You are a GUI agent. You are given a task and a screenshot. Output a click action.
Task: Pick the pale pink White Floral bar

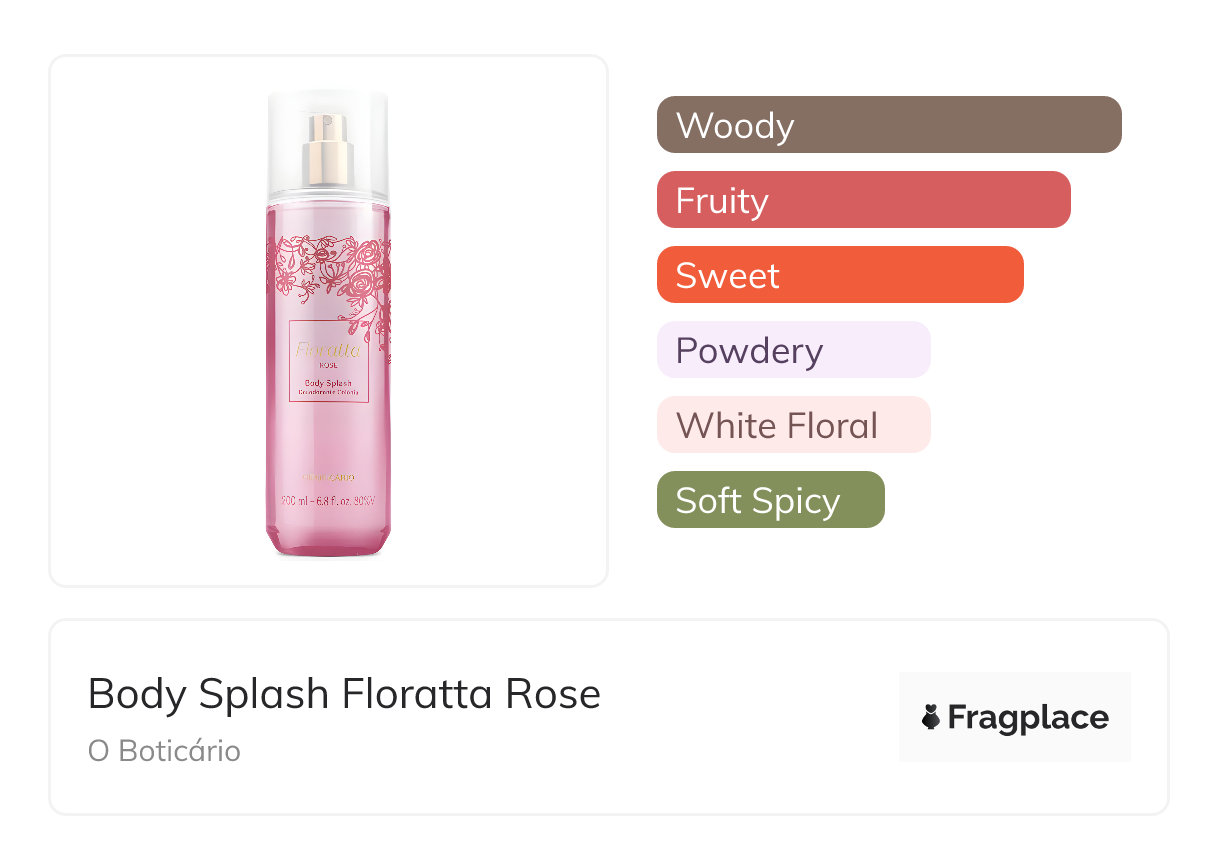(793, 425)
